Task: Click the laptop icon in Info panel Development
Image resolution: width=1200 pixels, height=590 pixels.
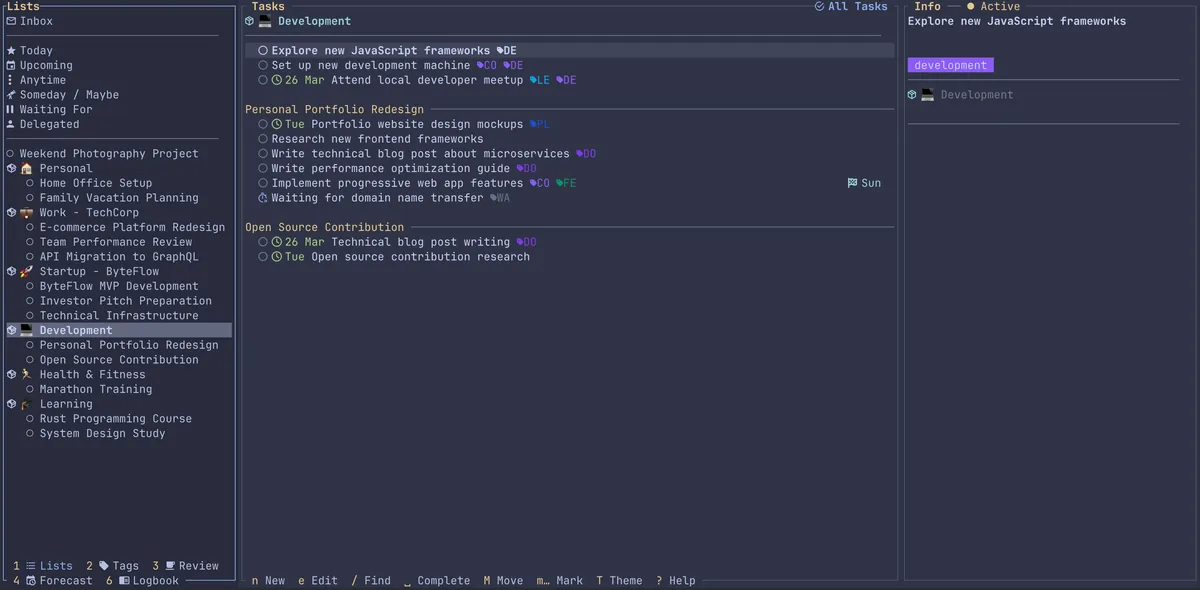Action: [x=928, y=95]
